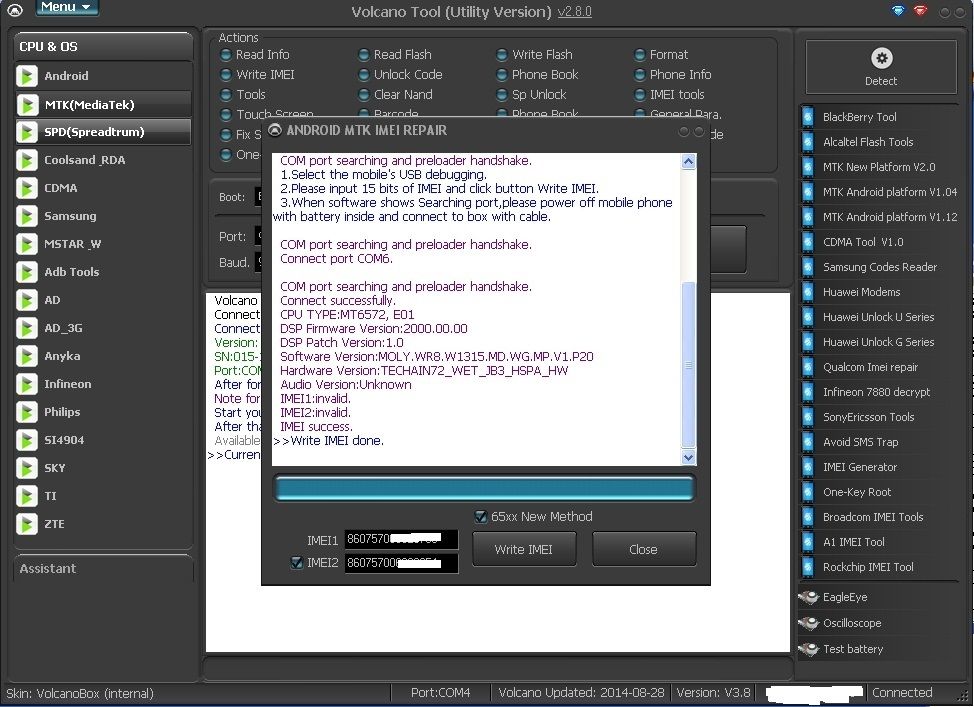974x707 pixels.
Task: Open the Oscilloscope tool icon
Action: pos(808,623)
